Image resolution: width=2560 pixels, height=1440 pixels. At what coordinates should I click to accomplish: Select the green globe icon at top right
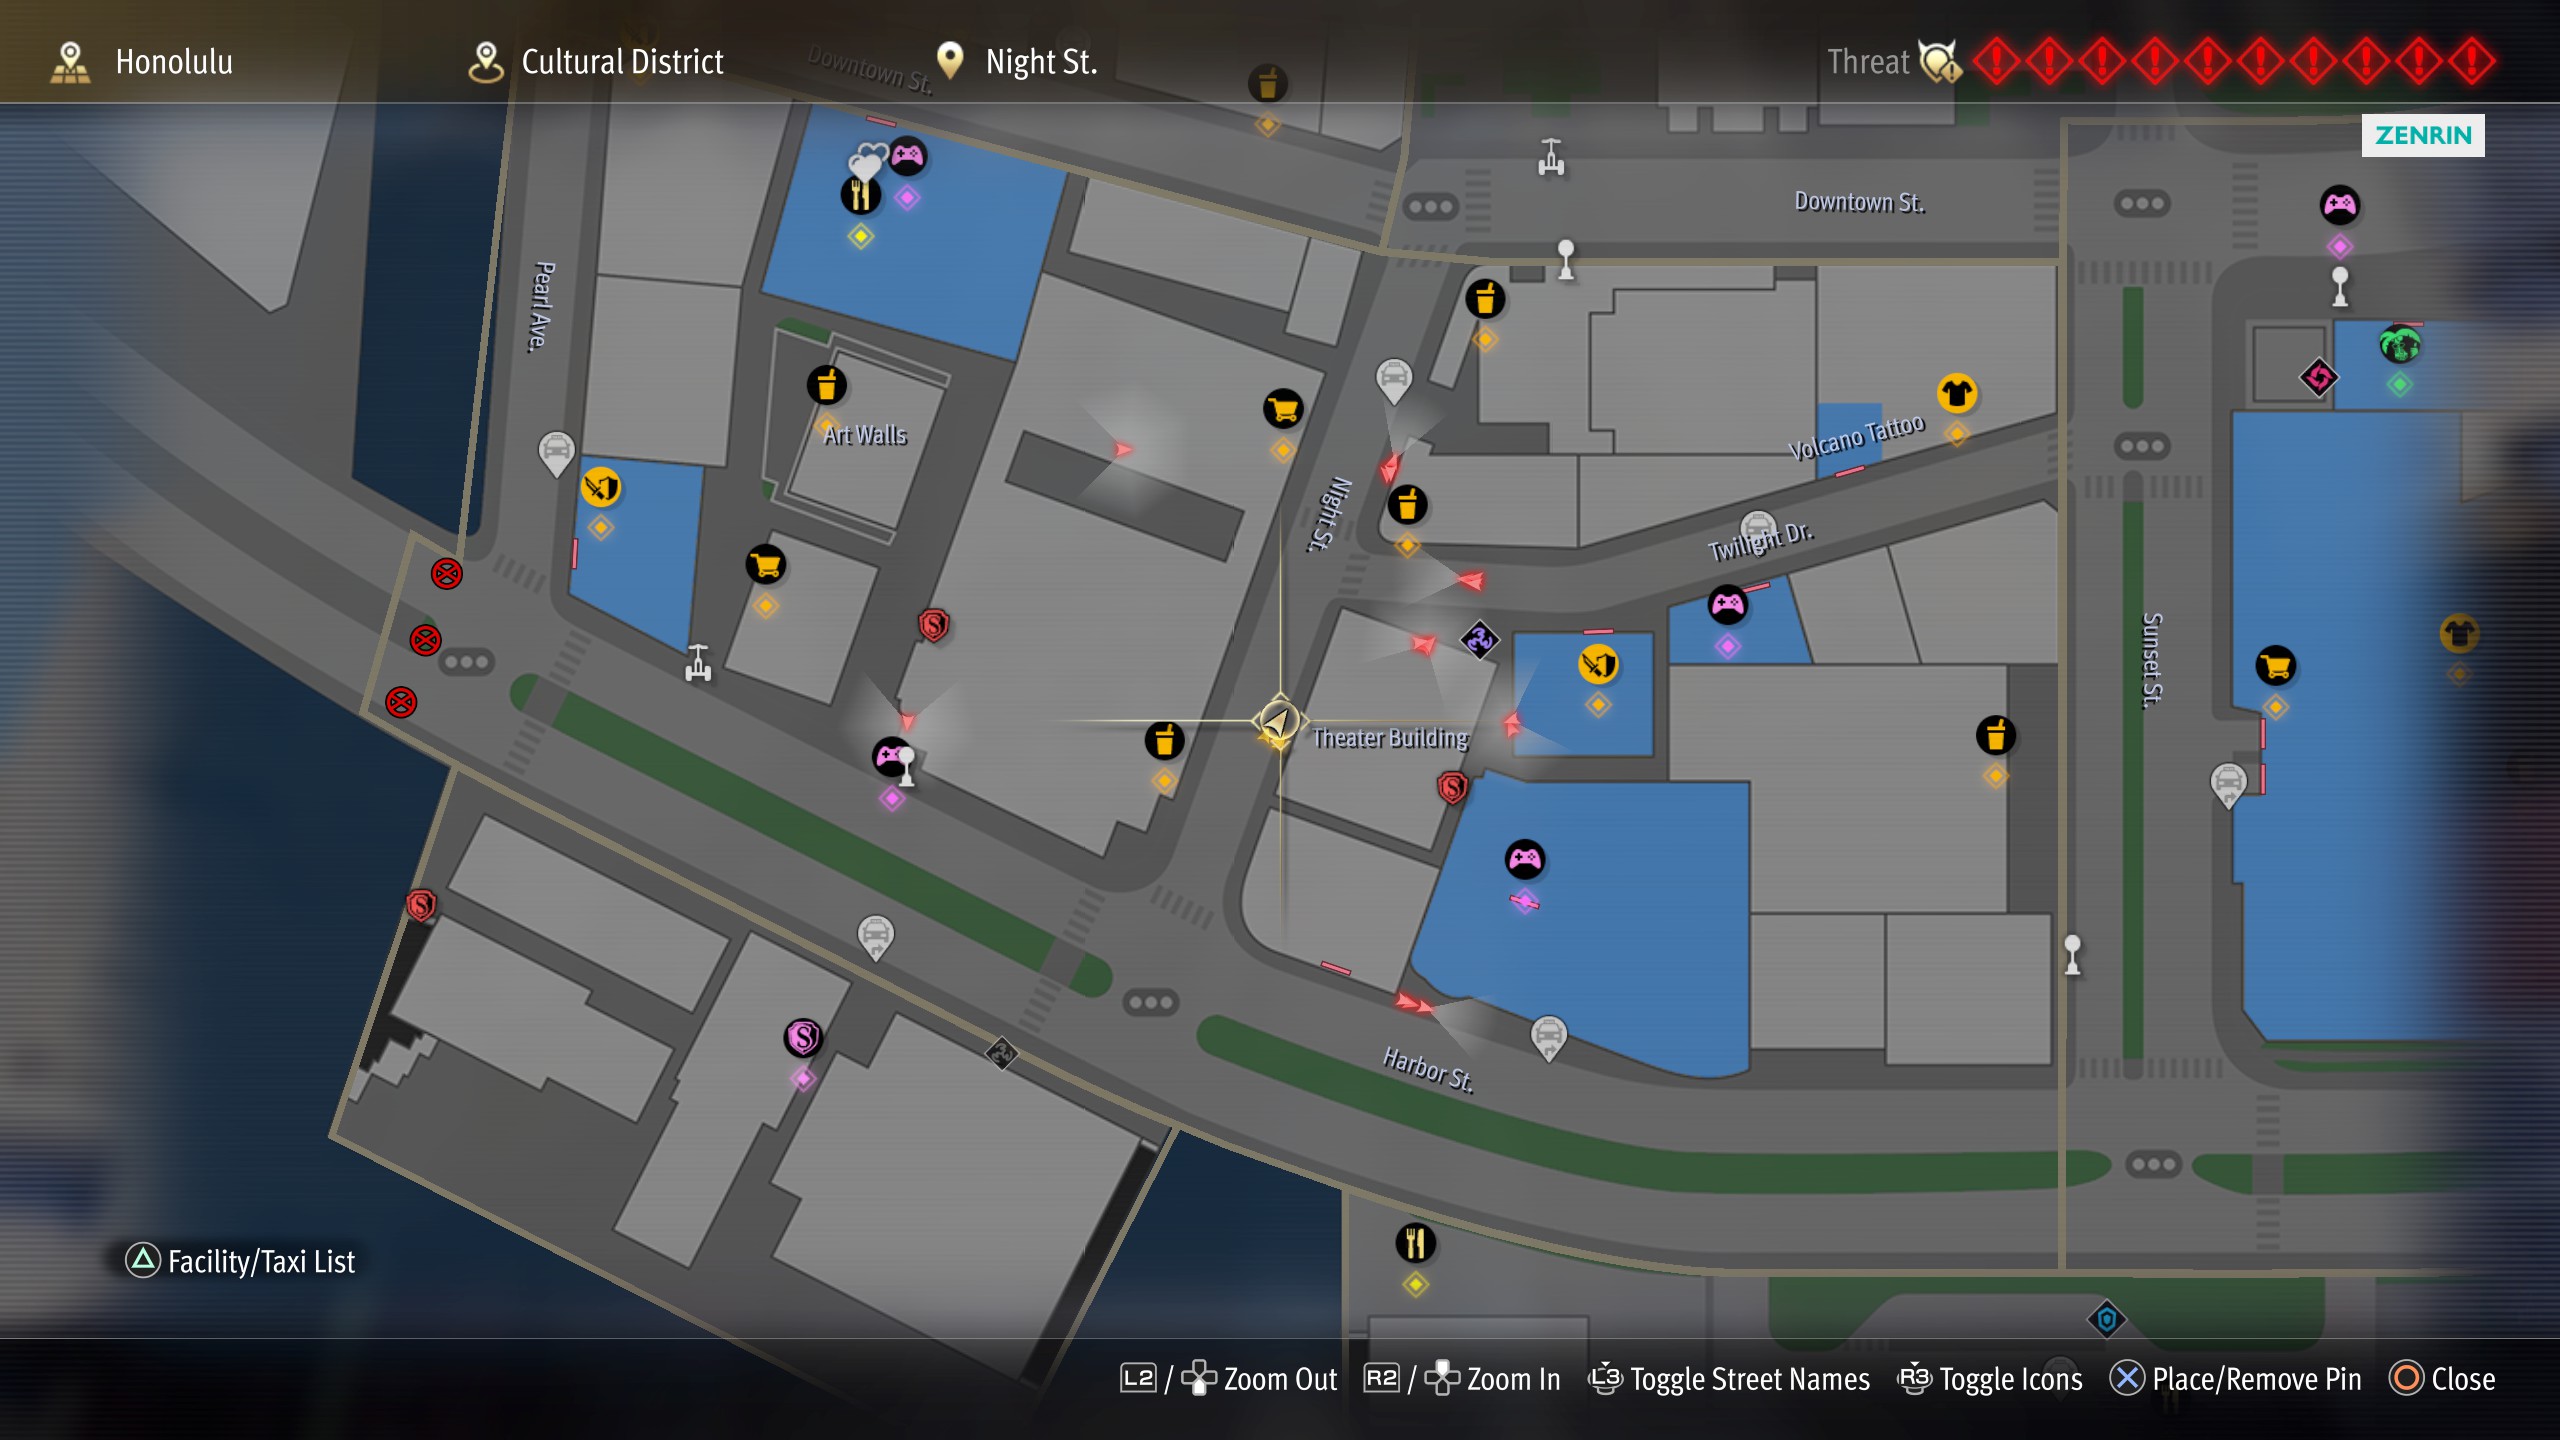coord(2399,345)
